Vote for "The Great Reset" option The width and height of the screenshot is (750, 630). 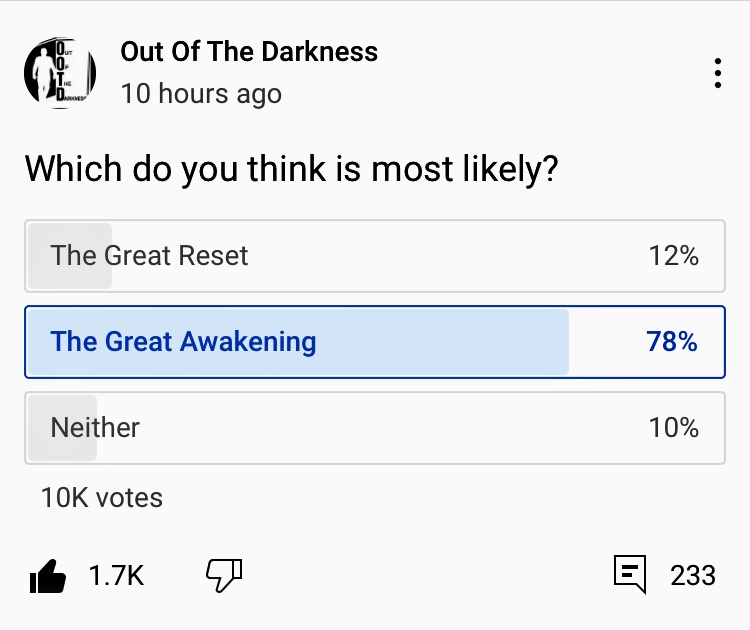coord(149,256)
